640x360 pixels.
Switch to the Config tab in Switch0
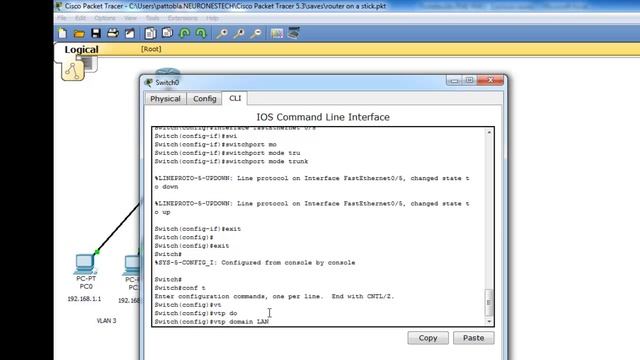point(204,99)
